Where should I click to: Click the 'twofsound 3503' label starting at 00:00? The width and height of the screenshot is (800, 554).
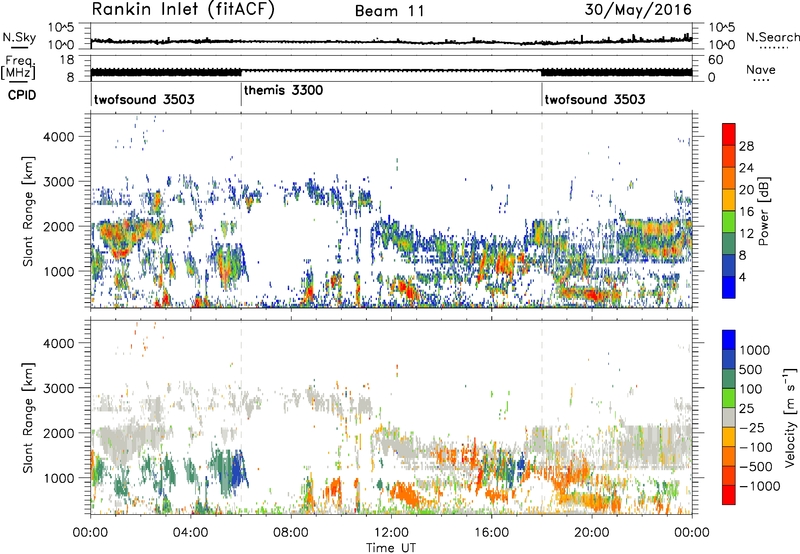pyautogui.click(x=144, y=99)
